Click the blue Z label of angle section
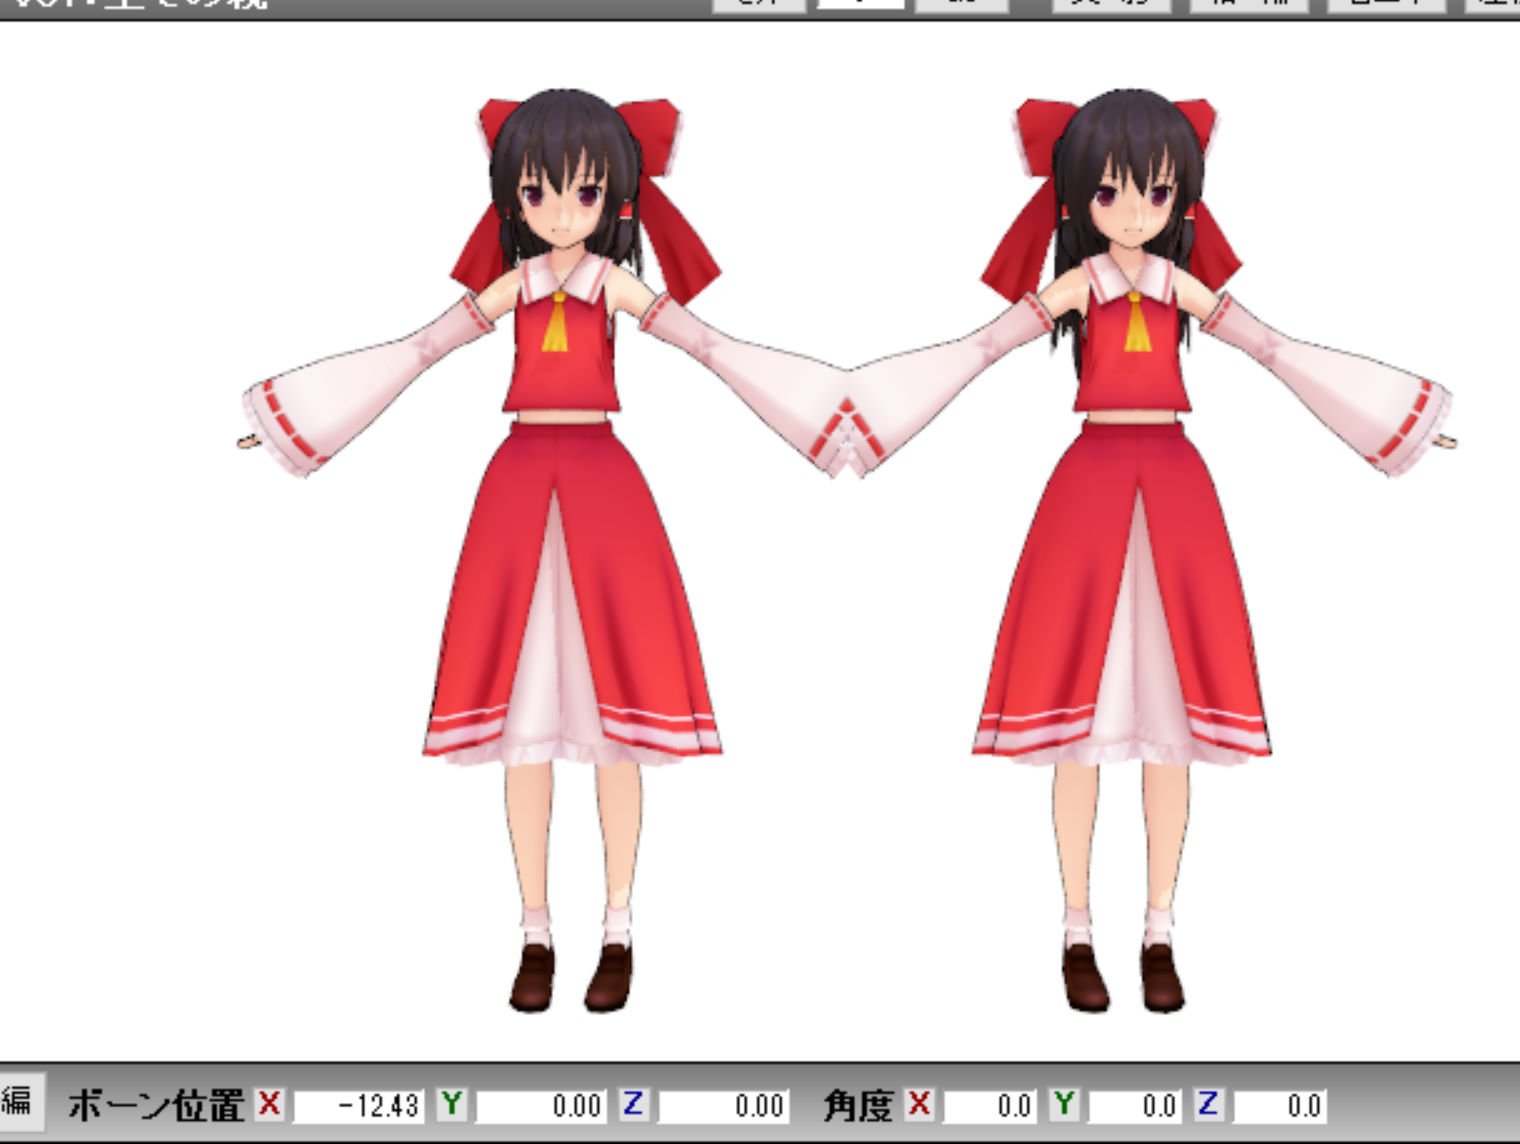Screen dimensions: 1520x1144 tap(1209, 1104)
